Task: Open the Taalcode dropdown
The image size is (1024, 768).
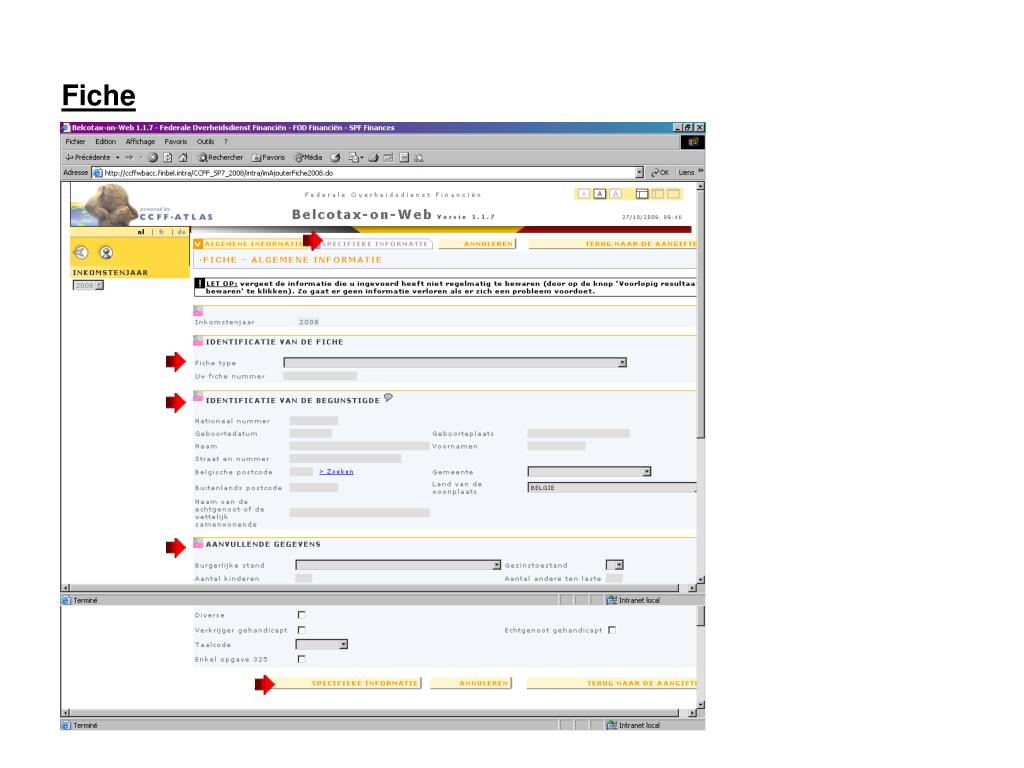Action: pyautogui.click(x=321, y=645)
